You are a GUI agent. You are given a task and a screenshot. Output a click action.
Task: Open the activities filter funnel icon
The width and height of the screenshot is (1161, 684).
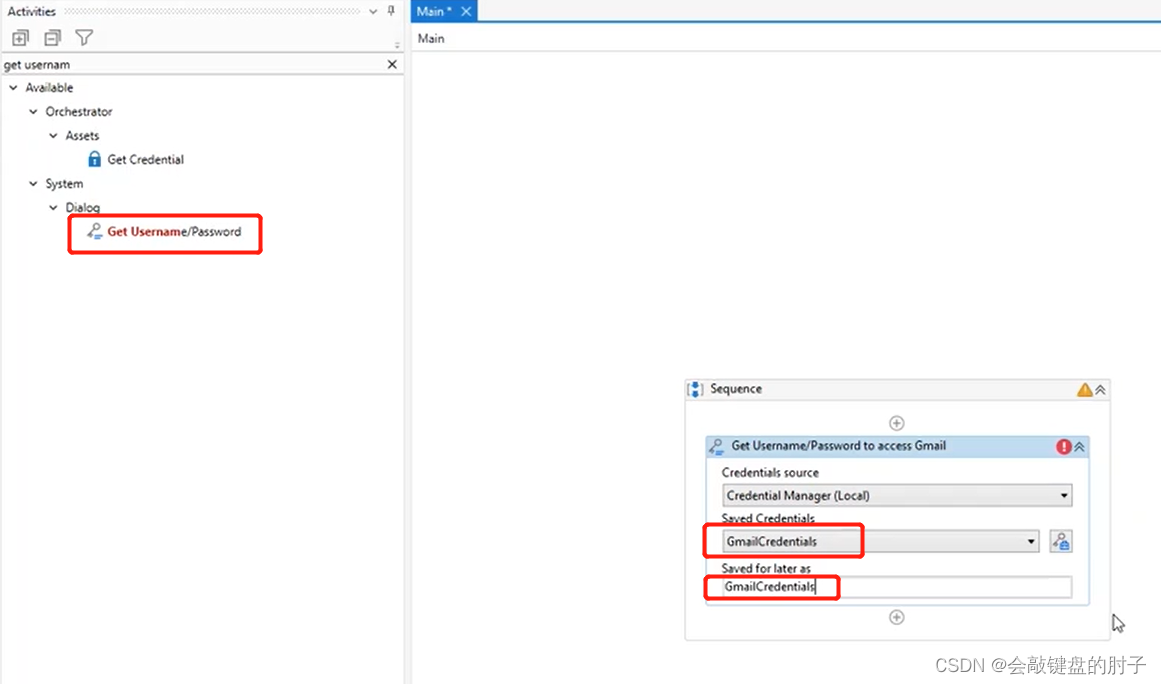84,37
